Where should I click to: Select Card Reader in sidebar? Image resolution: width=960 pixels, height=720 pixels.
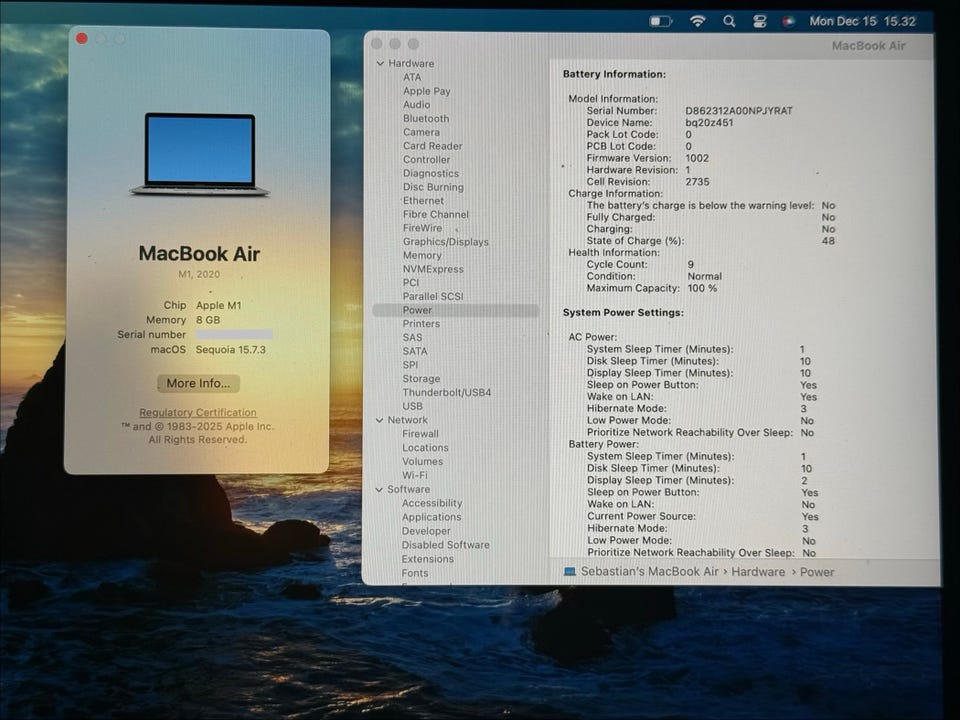(433, 146)
